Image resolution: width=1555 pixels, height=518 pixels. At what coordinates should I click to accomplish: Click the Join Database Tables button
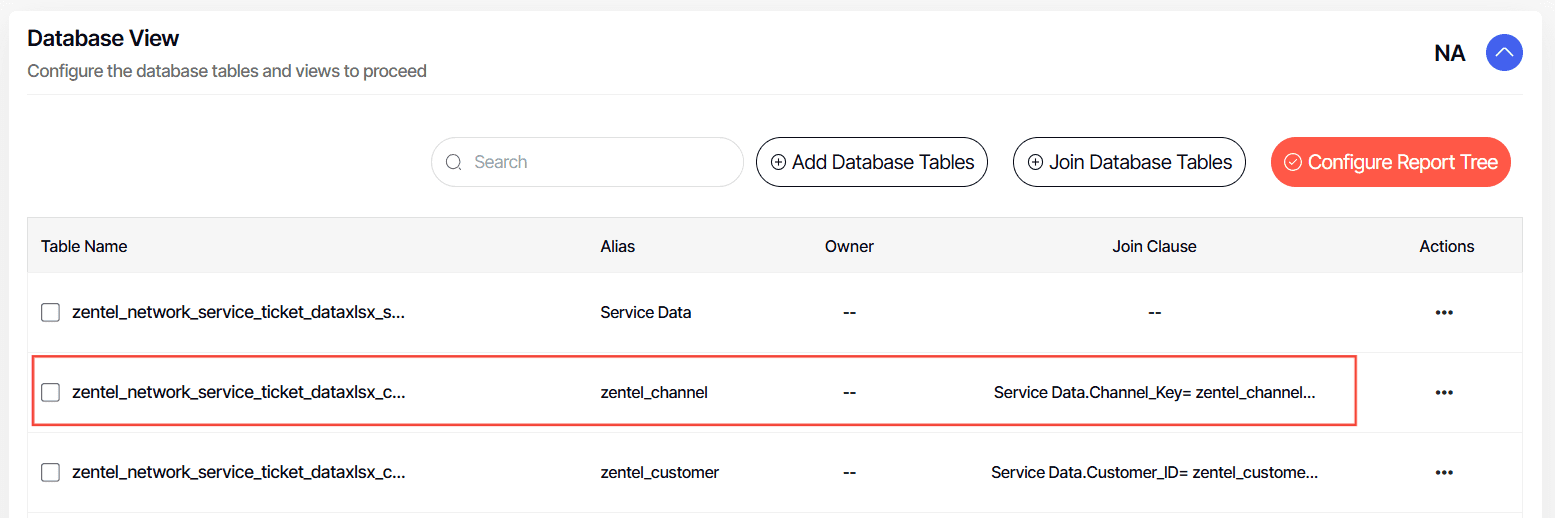(x=1129, y=162)
